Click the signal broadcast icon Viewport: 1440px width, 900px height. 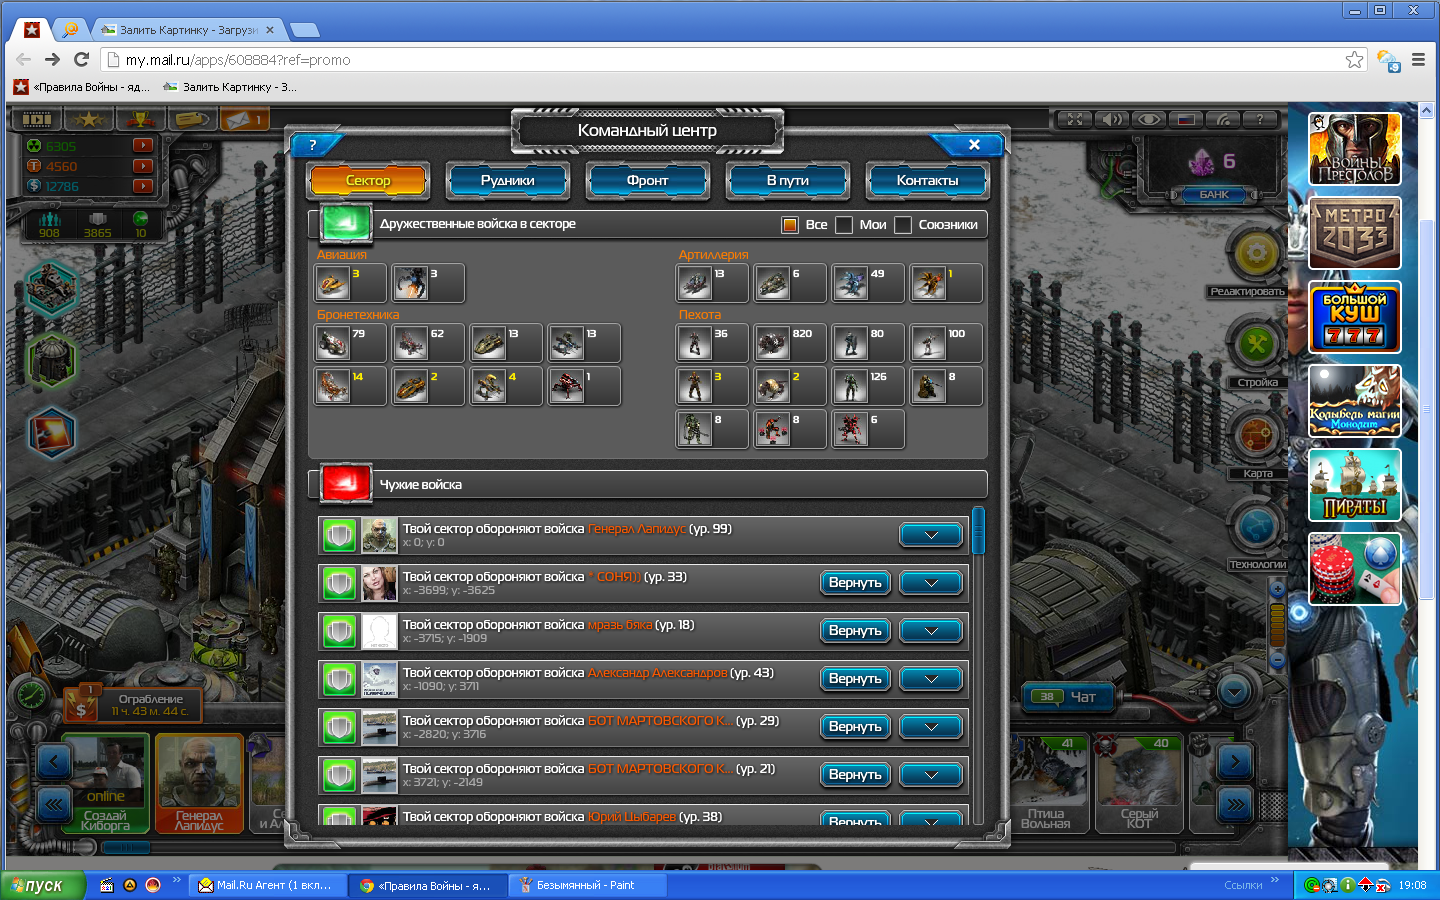[1223, 119]
